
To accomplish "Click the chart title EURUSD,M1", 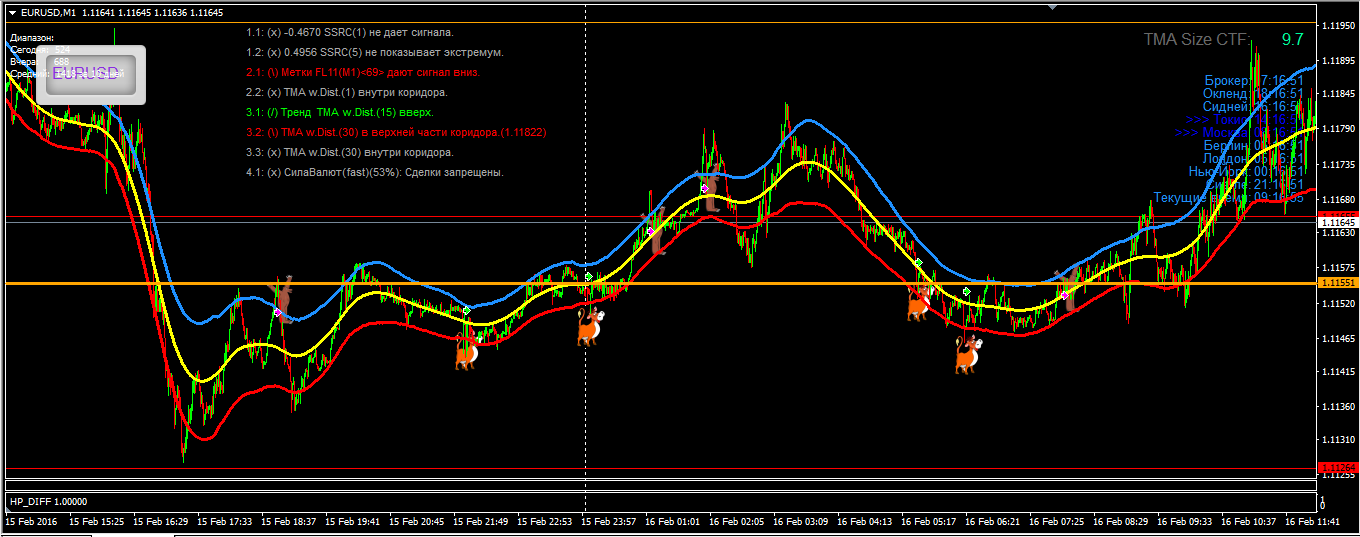I will 48,13.
